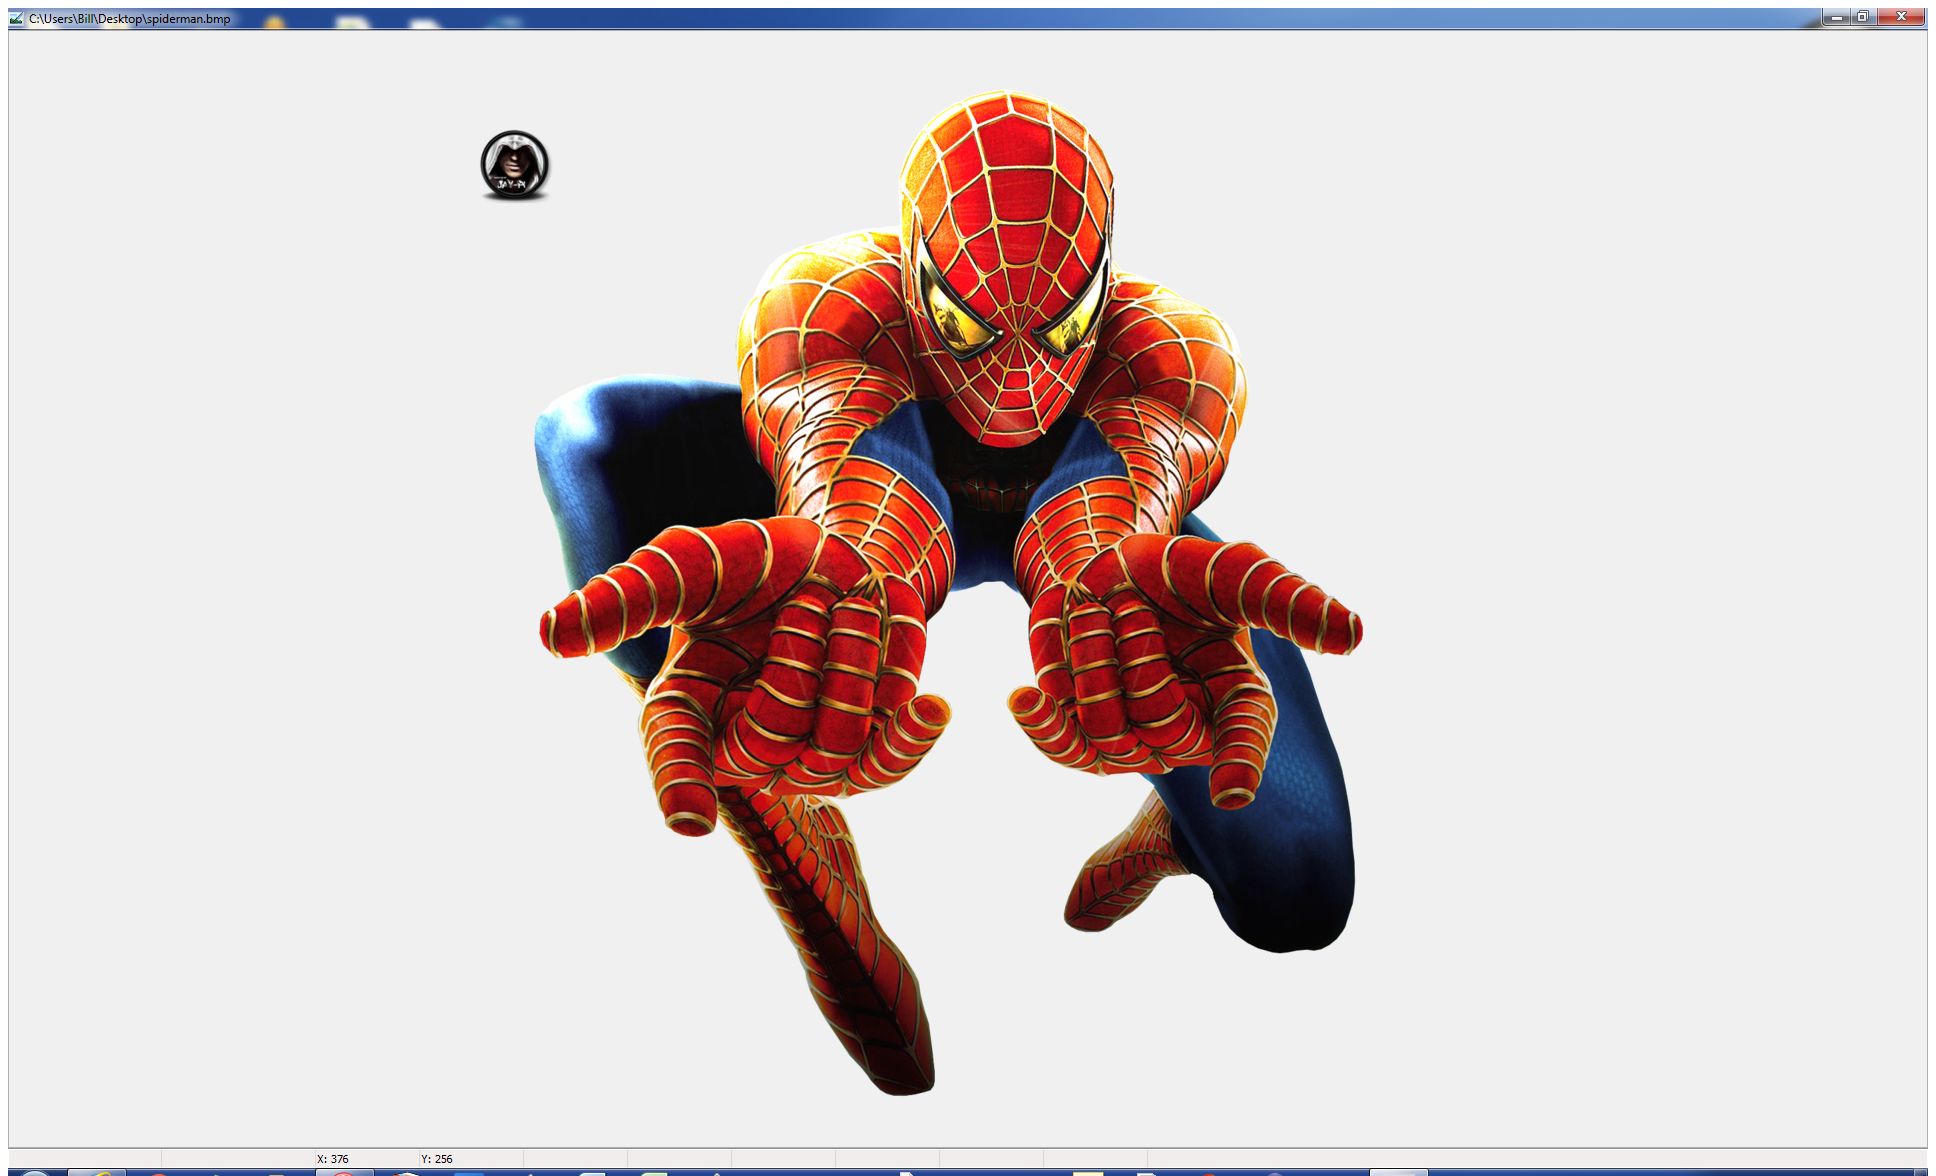Close the spiderman.bmp window
This screenshot has width=1936, height=1176.
(1901, 17)
